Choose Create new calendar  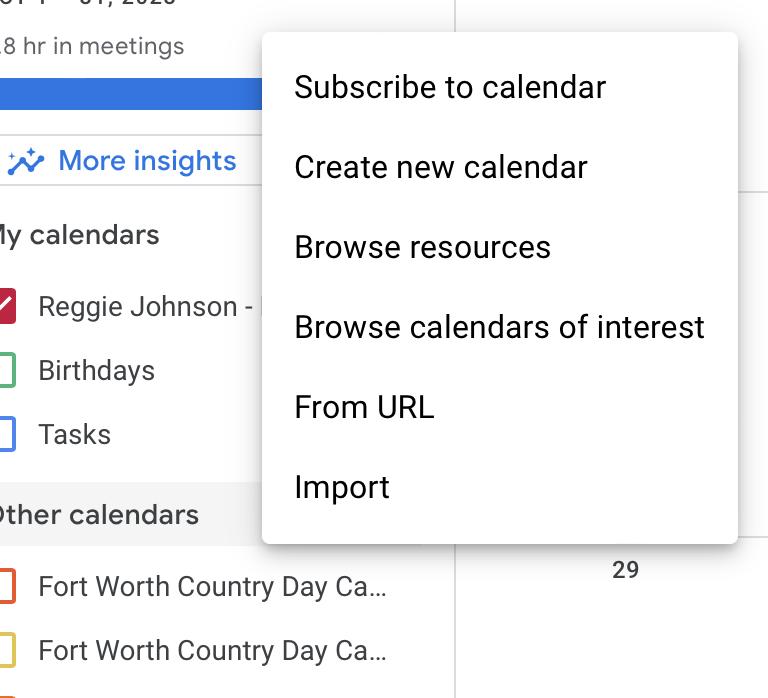(x=441, y=167)
